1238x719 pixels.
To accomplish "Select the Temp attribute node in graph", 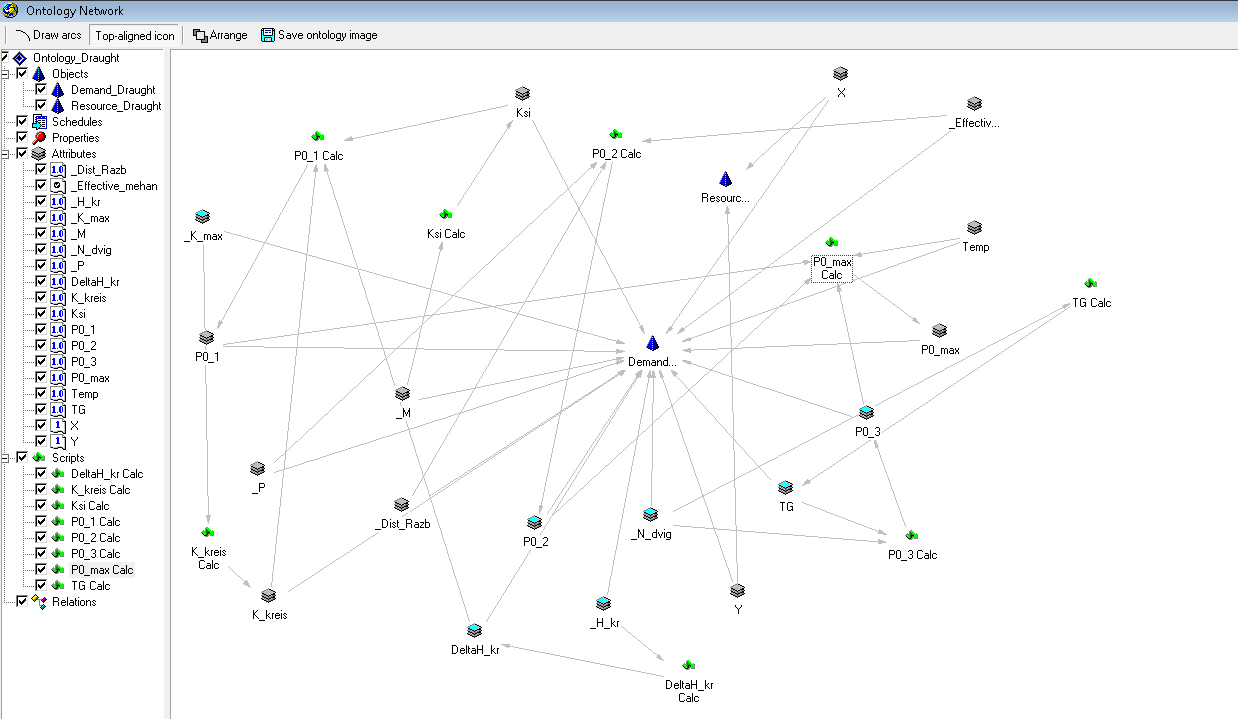I will [x=975, y=228].
